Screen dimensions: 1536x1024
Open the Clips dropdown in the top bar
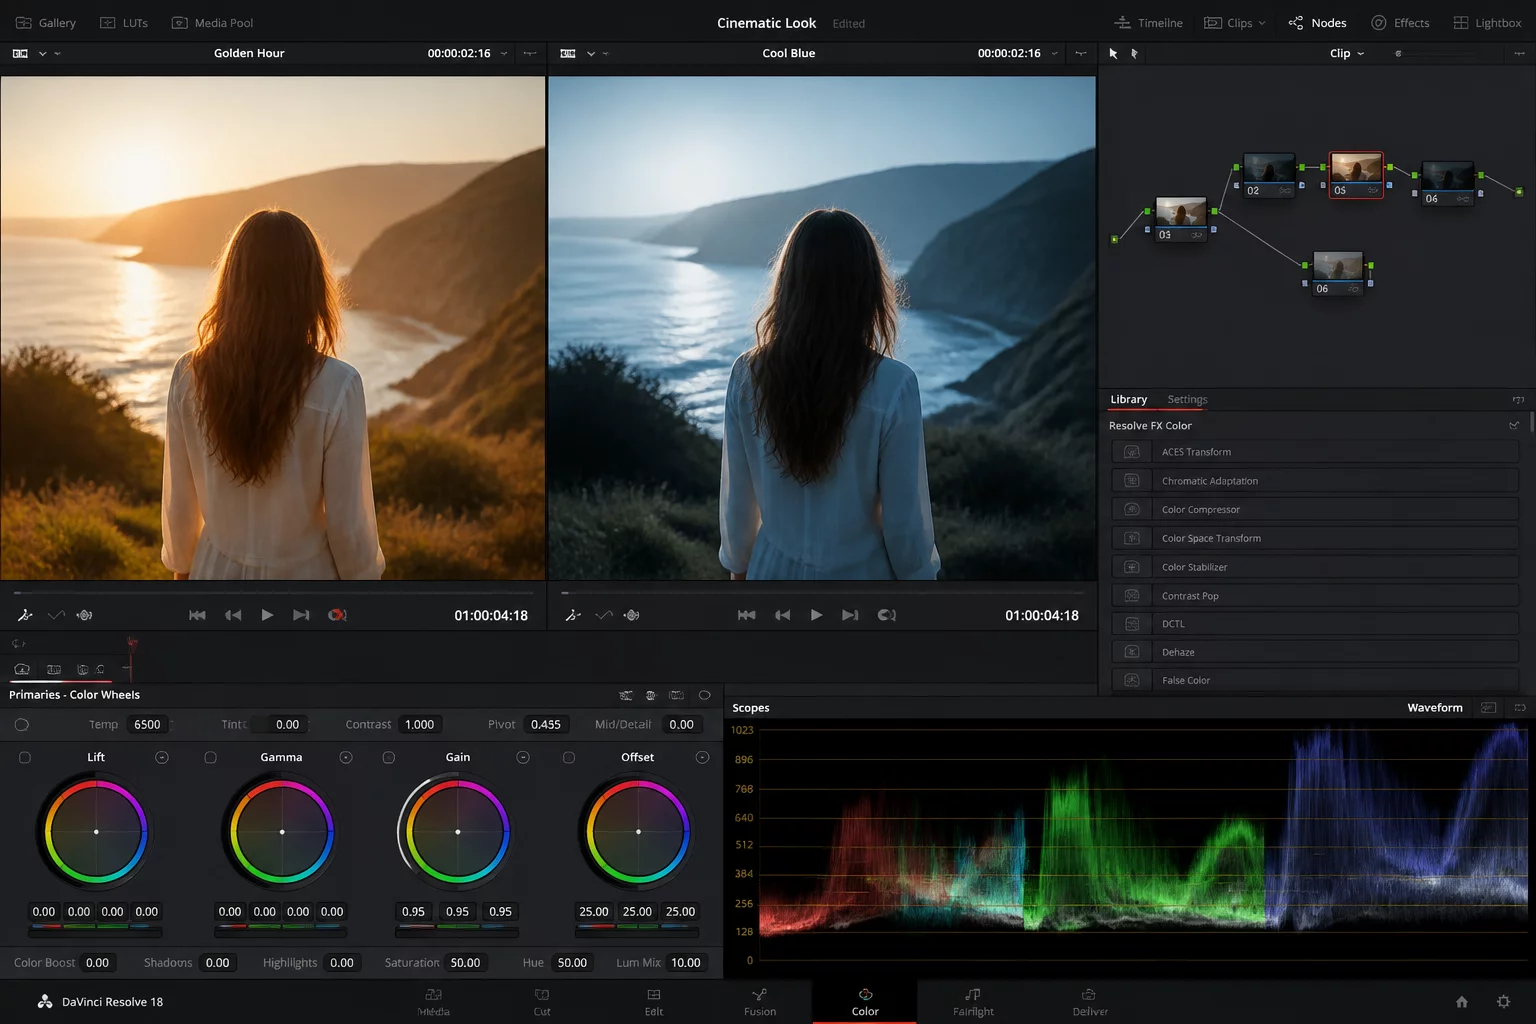pos(1235,23)
